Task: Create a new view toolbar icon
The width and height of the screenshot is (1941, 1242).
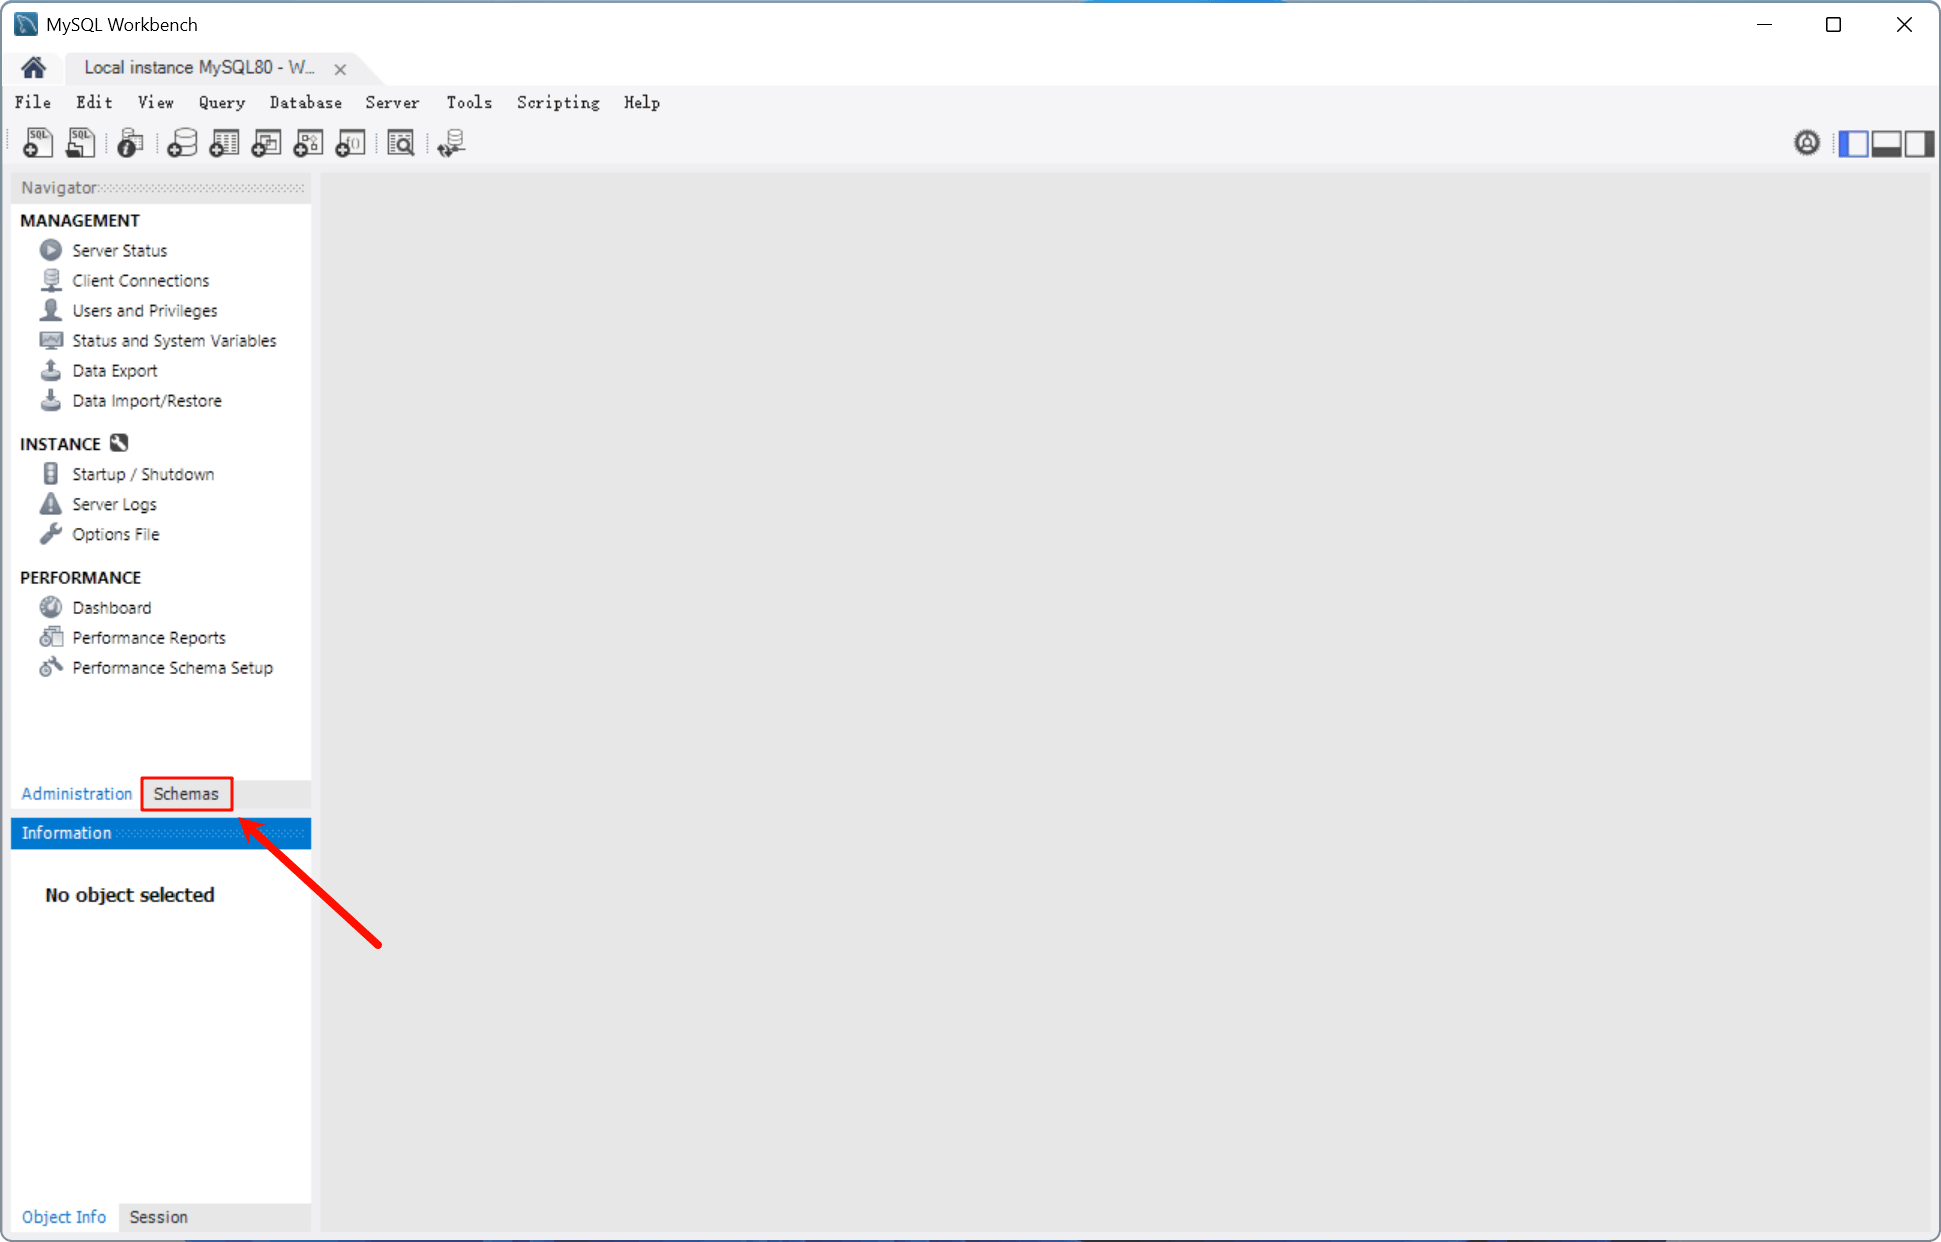Action: [x=266, y=143]
